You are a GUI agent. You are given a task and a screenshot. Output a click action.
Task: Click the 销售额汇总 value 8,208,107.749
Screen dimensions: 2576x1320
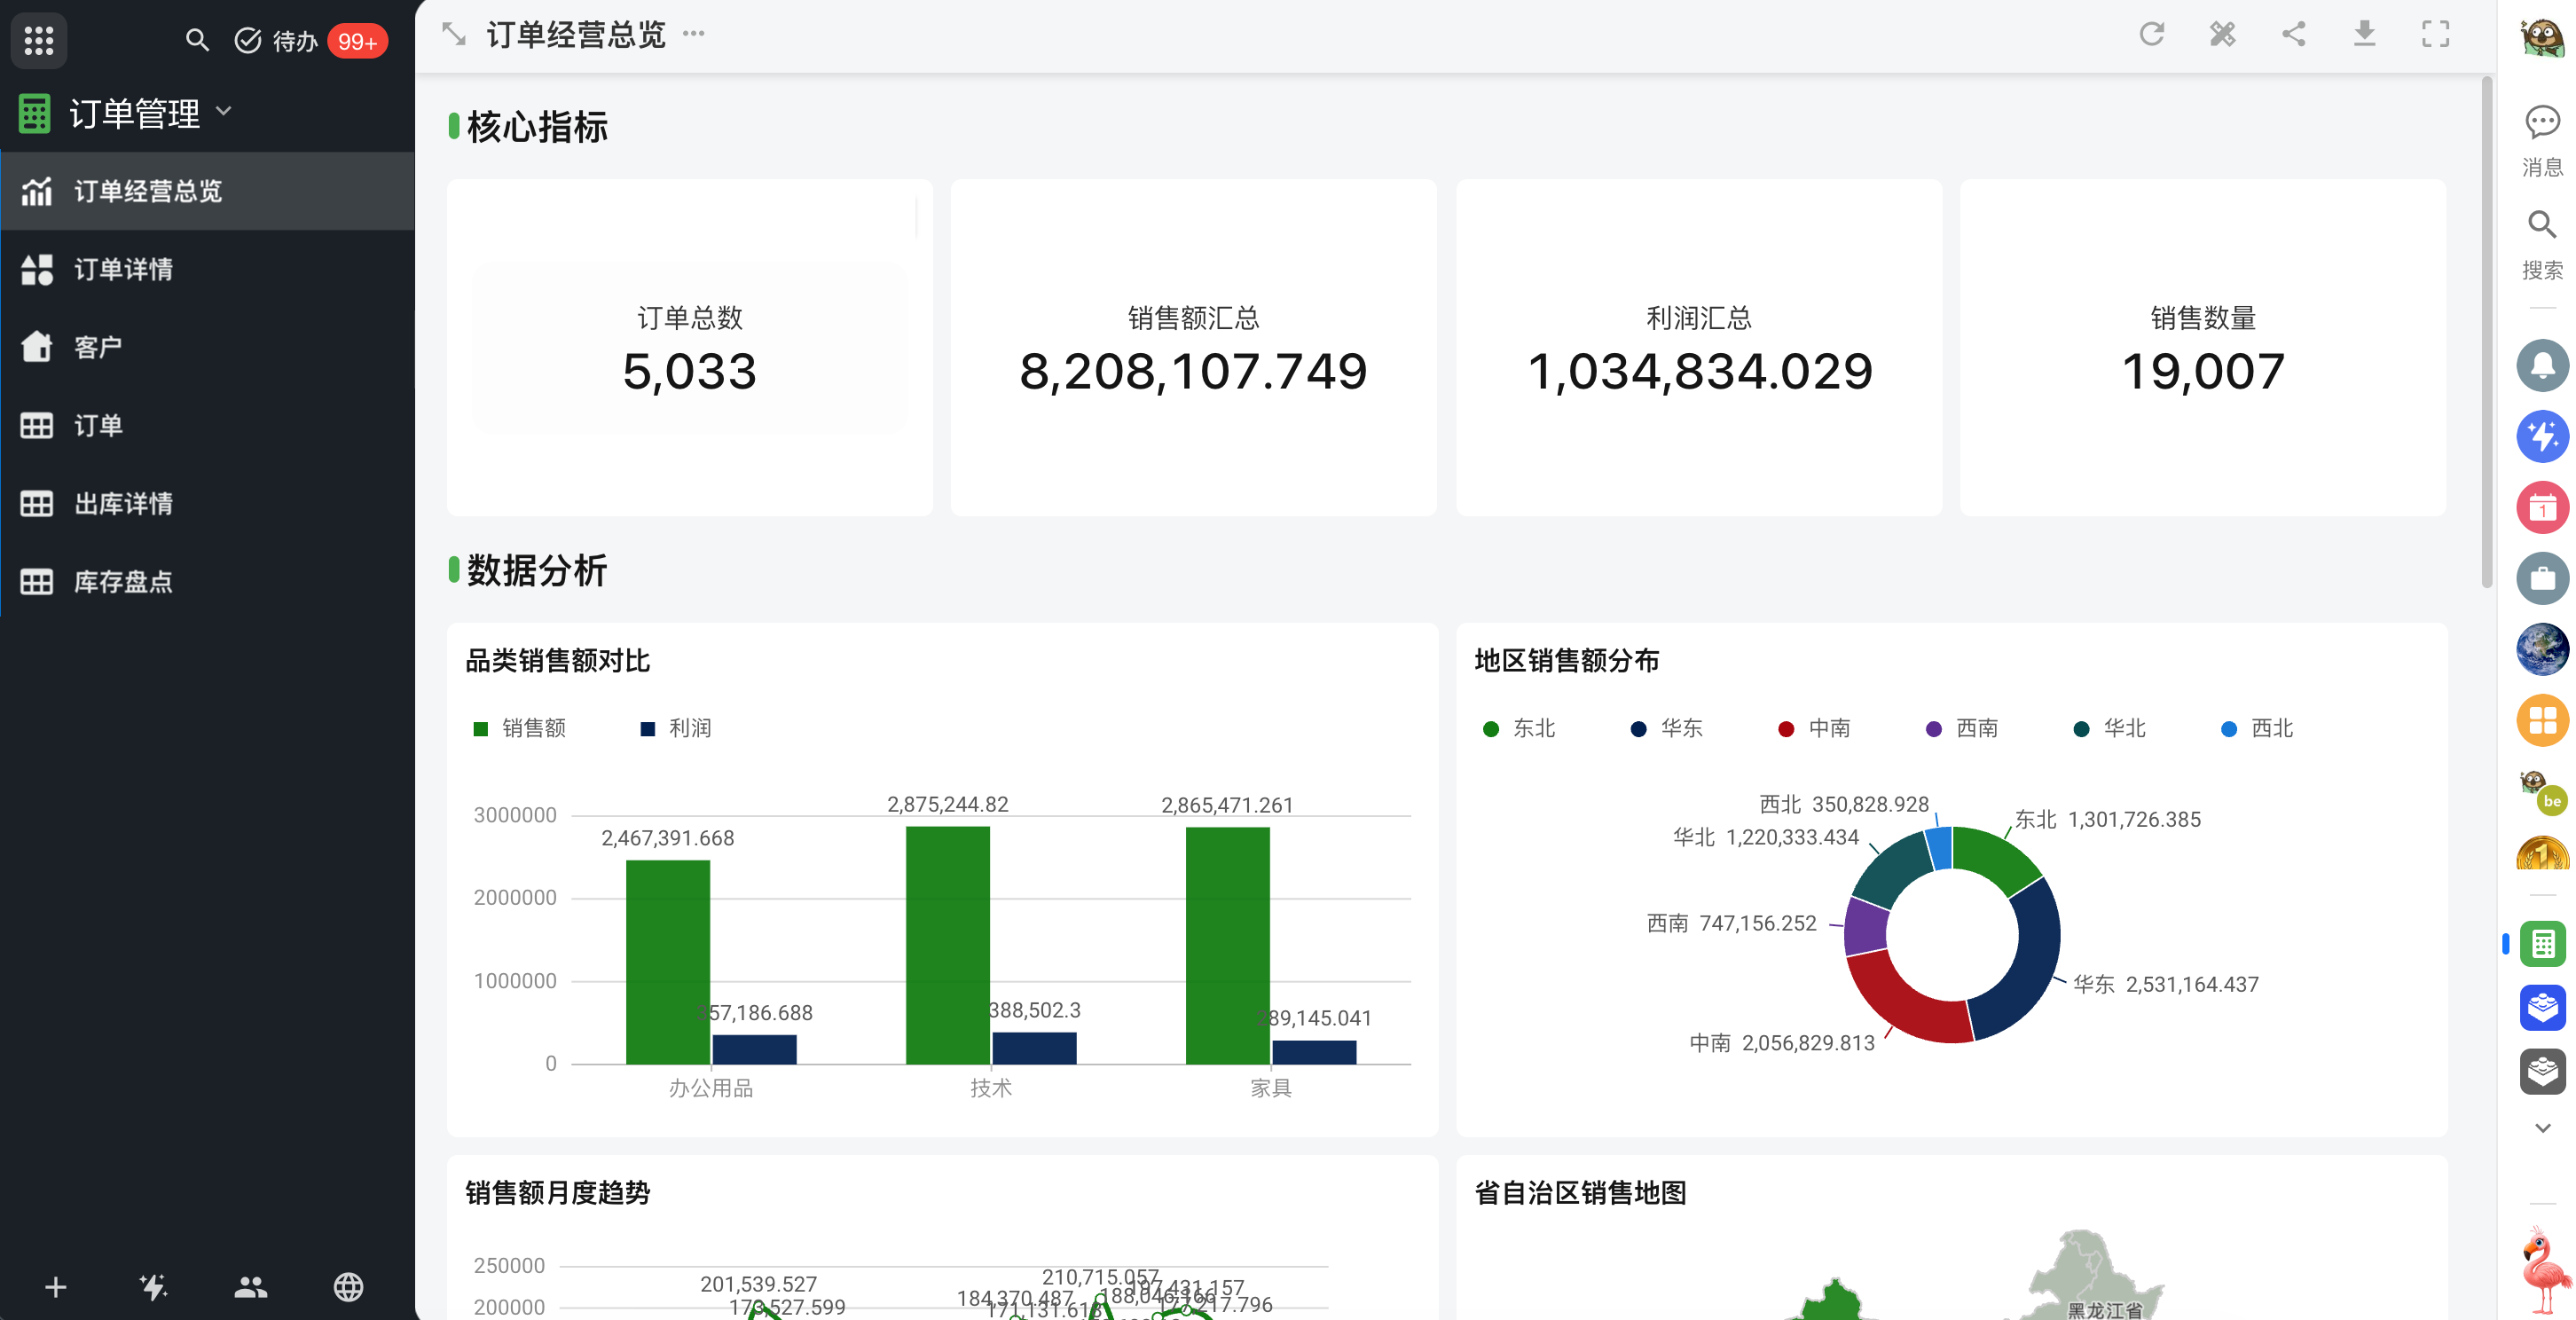click(x=1193, y=371)
